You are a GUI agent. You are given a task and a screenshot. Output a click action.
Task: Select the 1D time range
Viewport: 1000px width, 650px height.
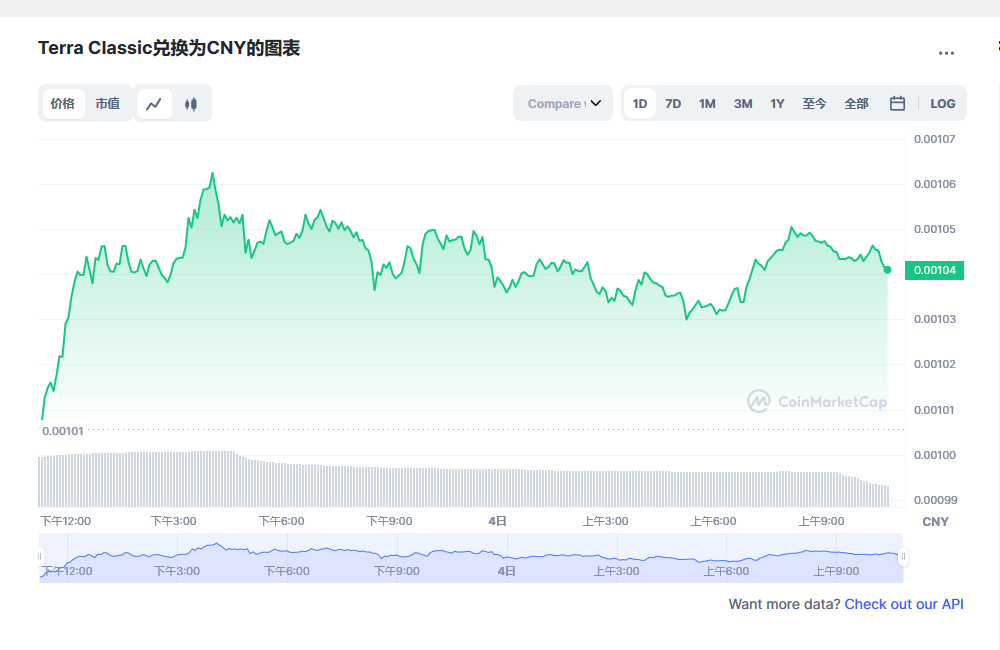[640, 103]
